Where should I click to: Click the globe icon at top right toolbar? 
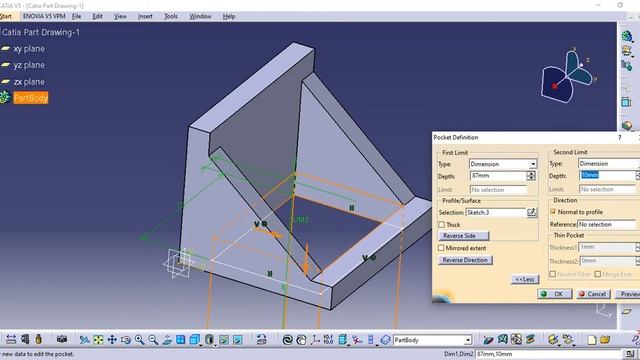[x=627, y=36]
